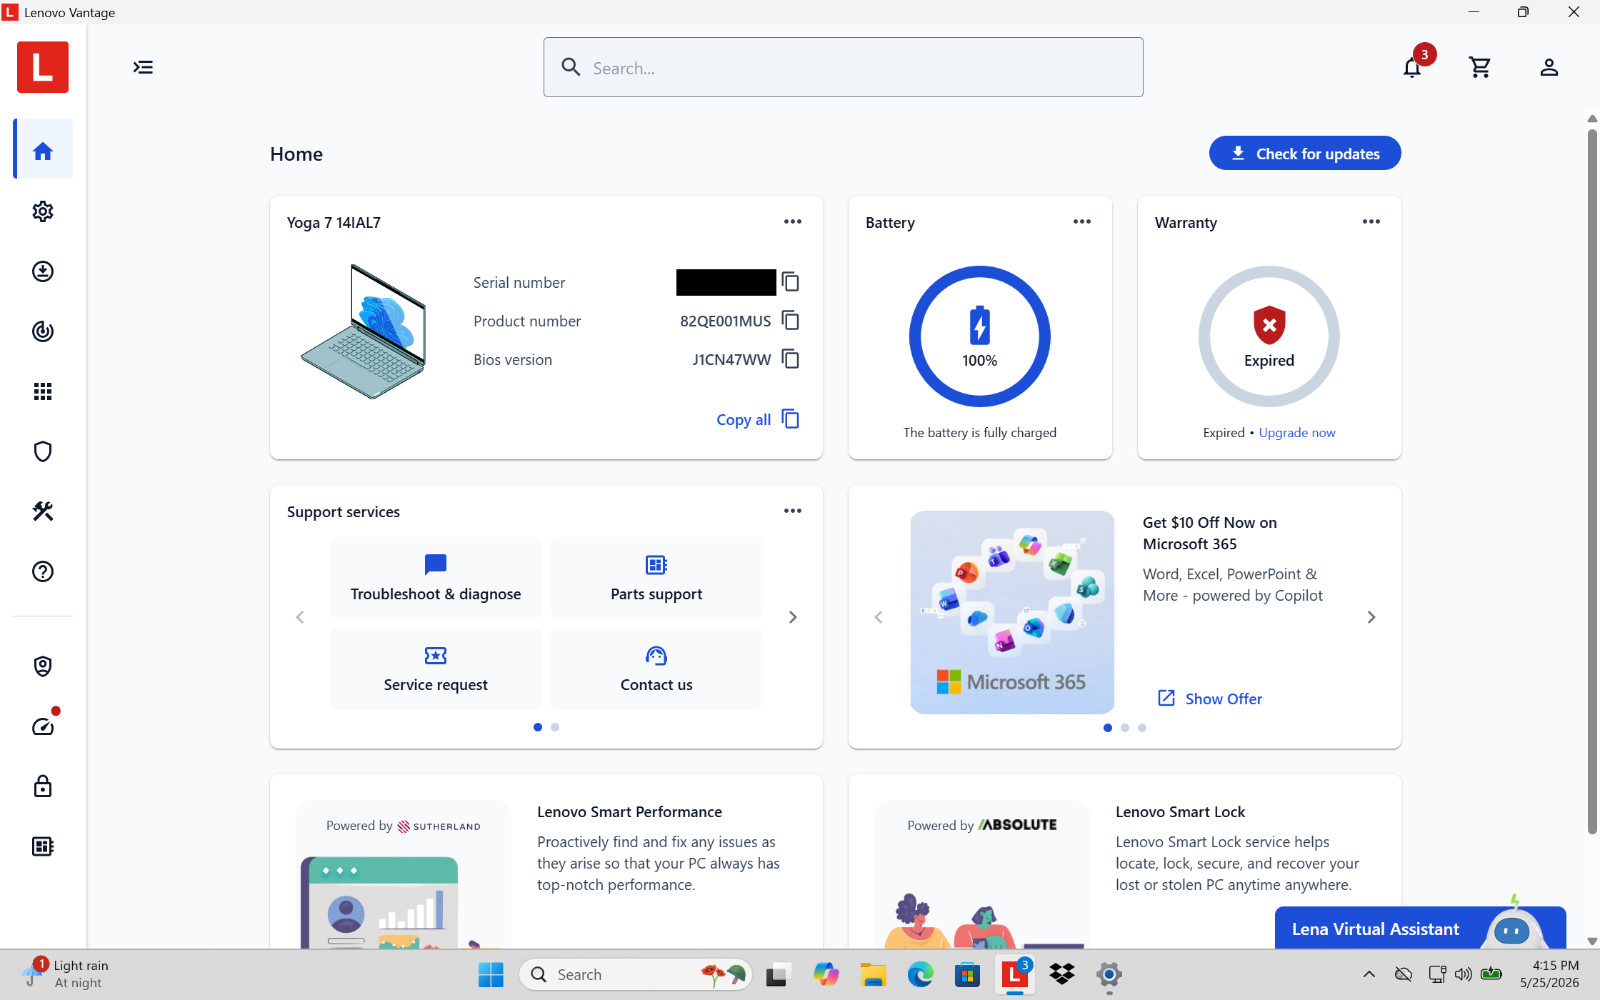Open Parts support
The height and width of the screenshot is (1000, 1600).
tap(656, 578)
